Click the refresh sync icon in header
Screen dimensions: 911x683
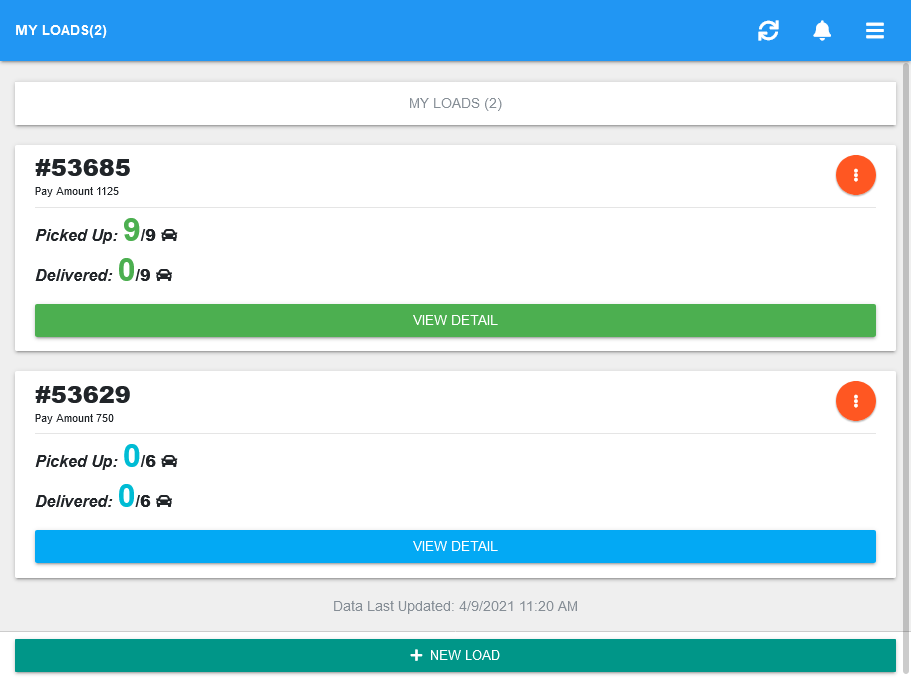point(768,30)
